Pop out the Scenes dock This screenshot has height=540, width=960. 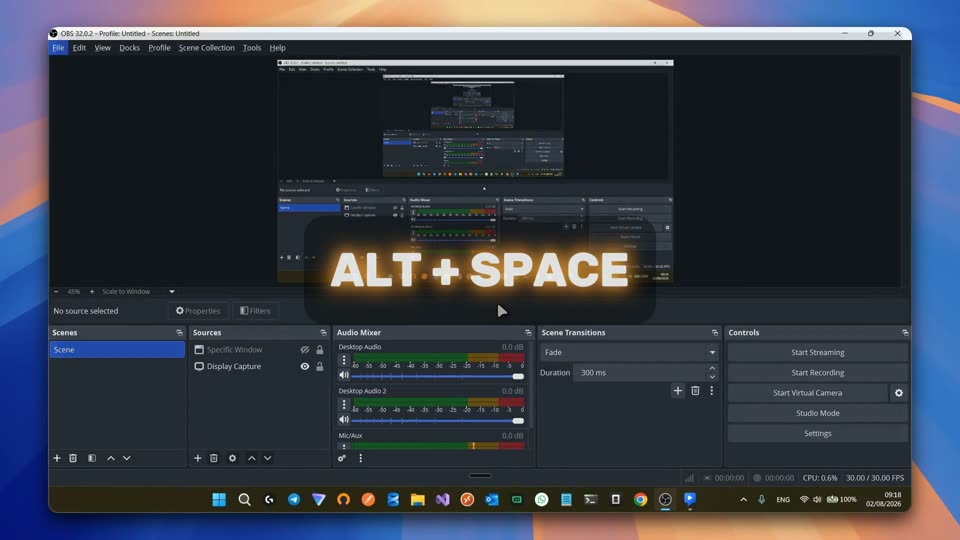tap(179, 332)
